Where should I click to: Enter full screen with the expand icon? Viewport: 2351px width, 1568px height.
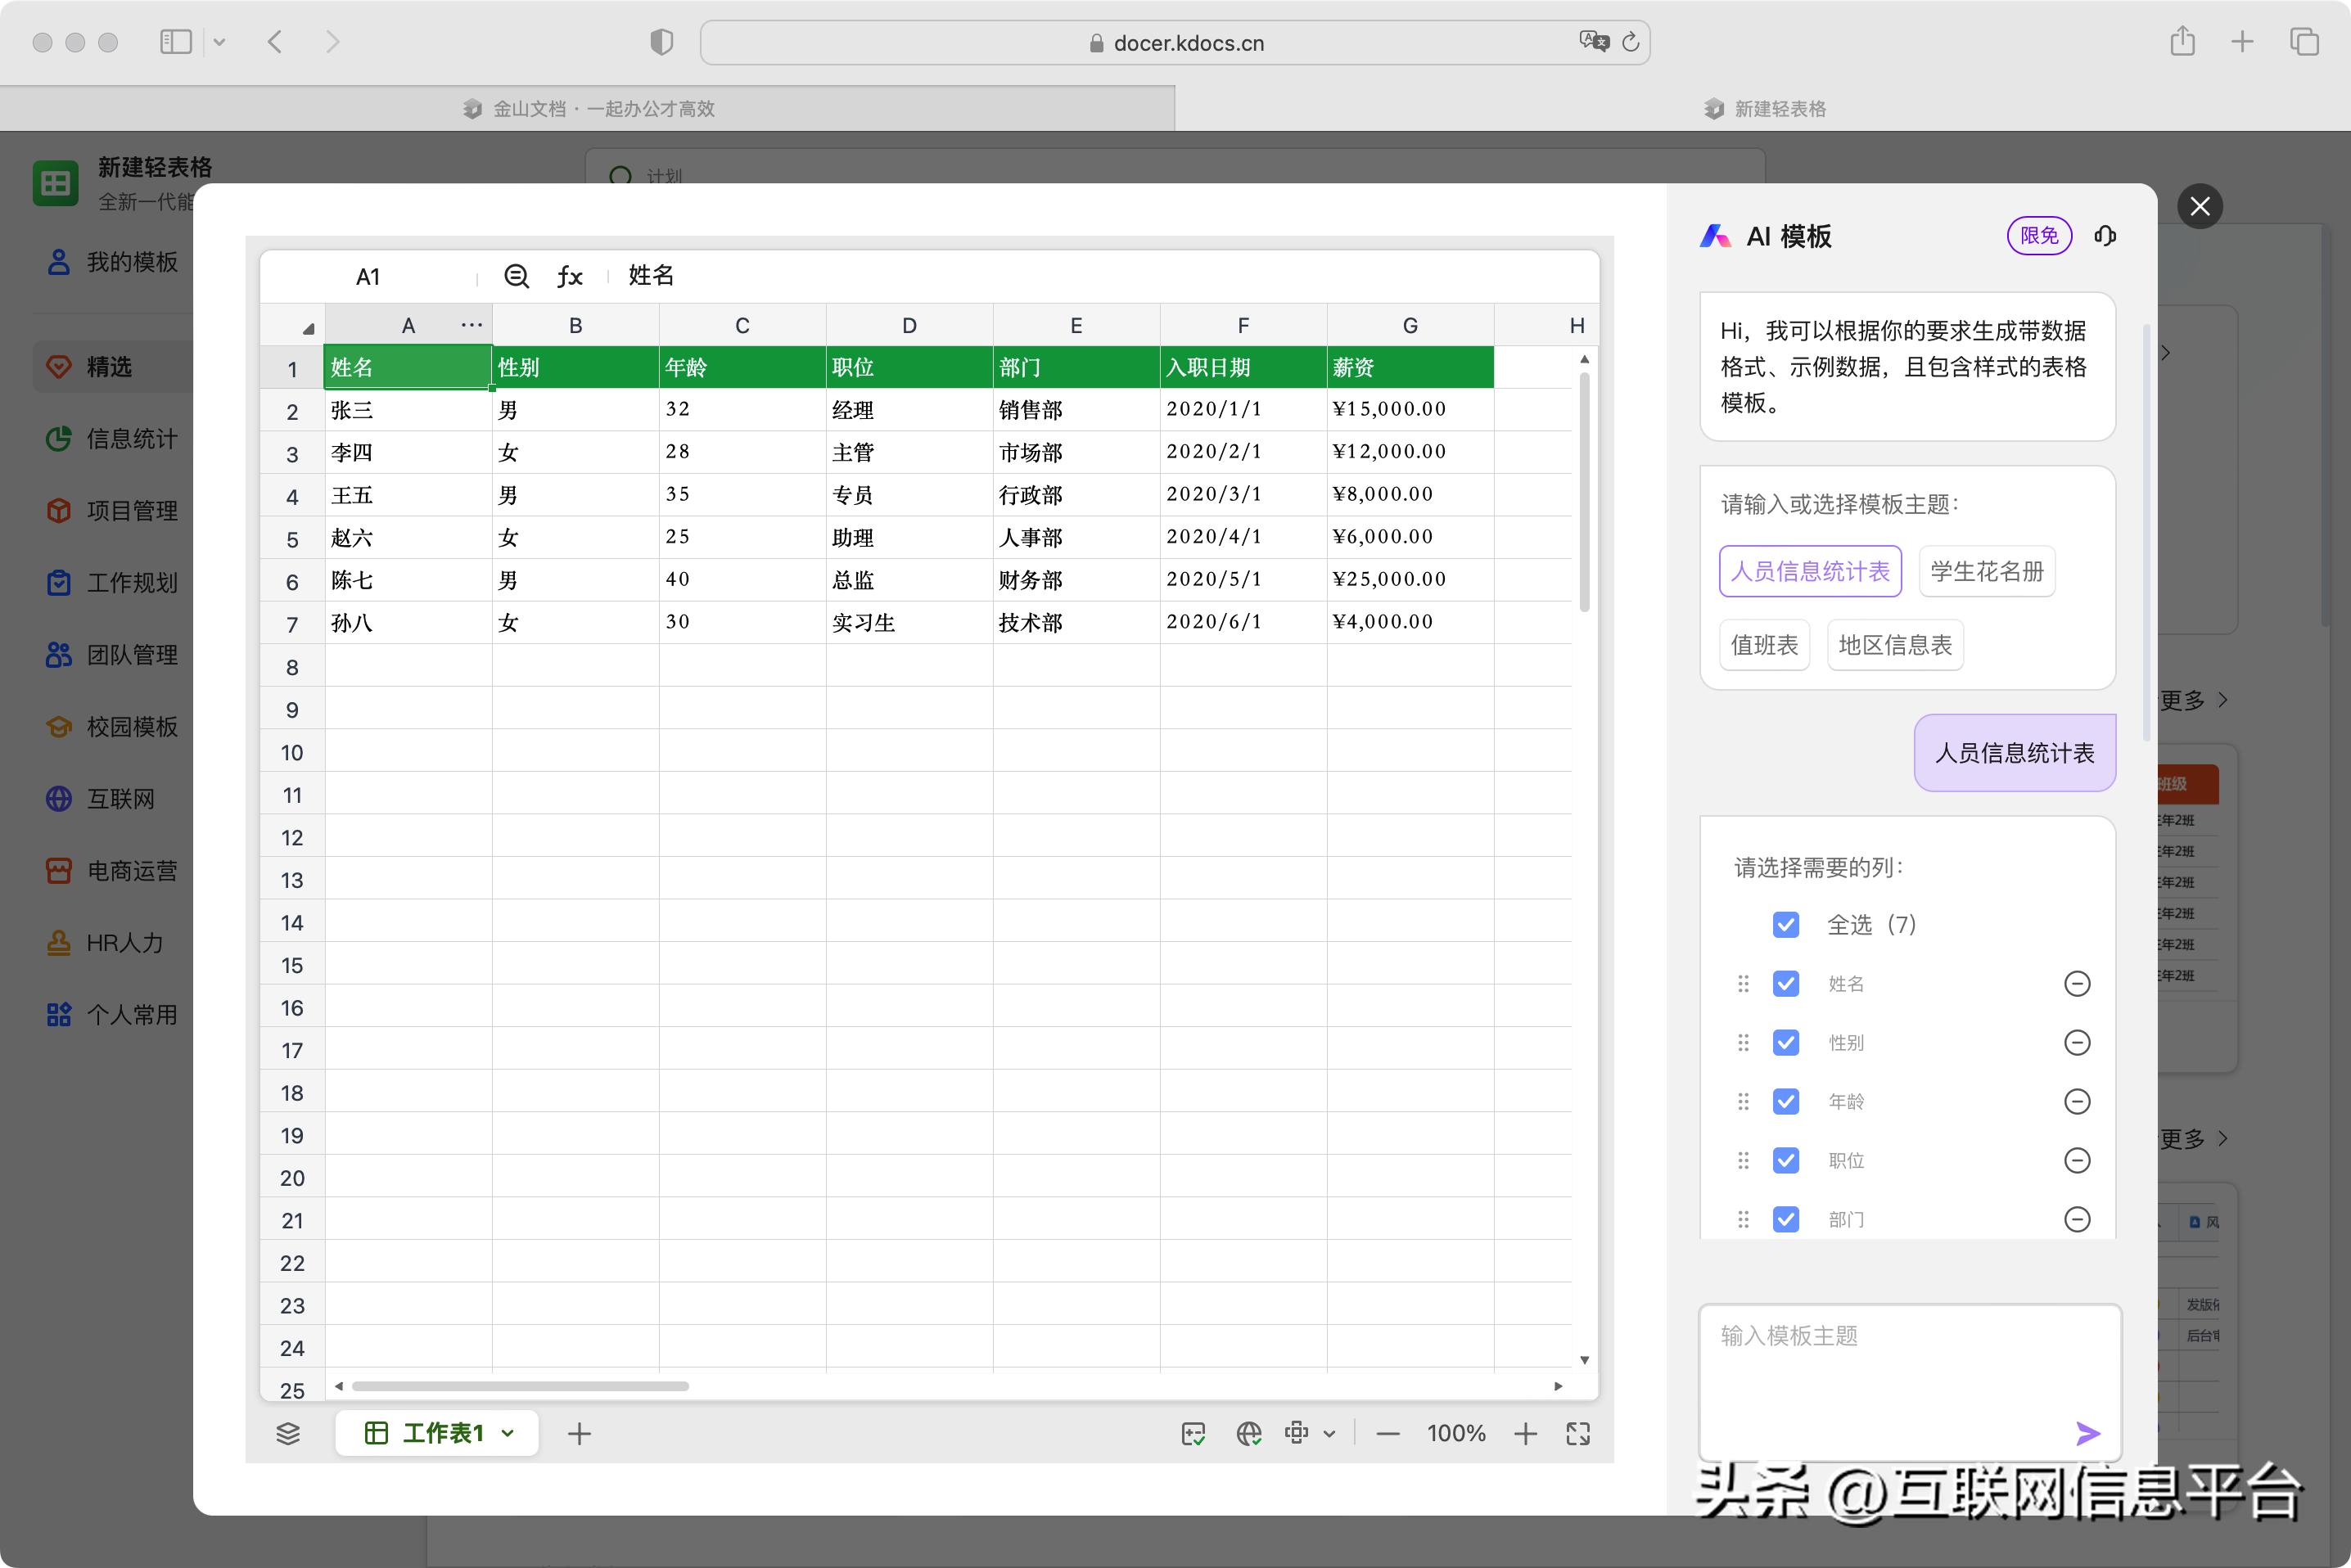tap(1578, 1433)
